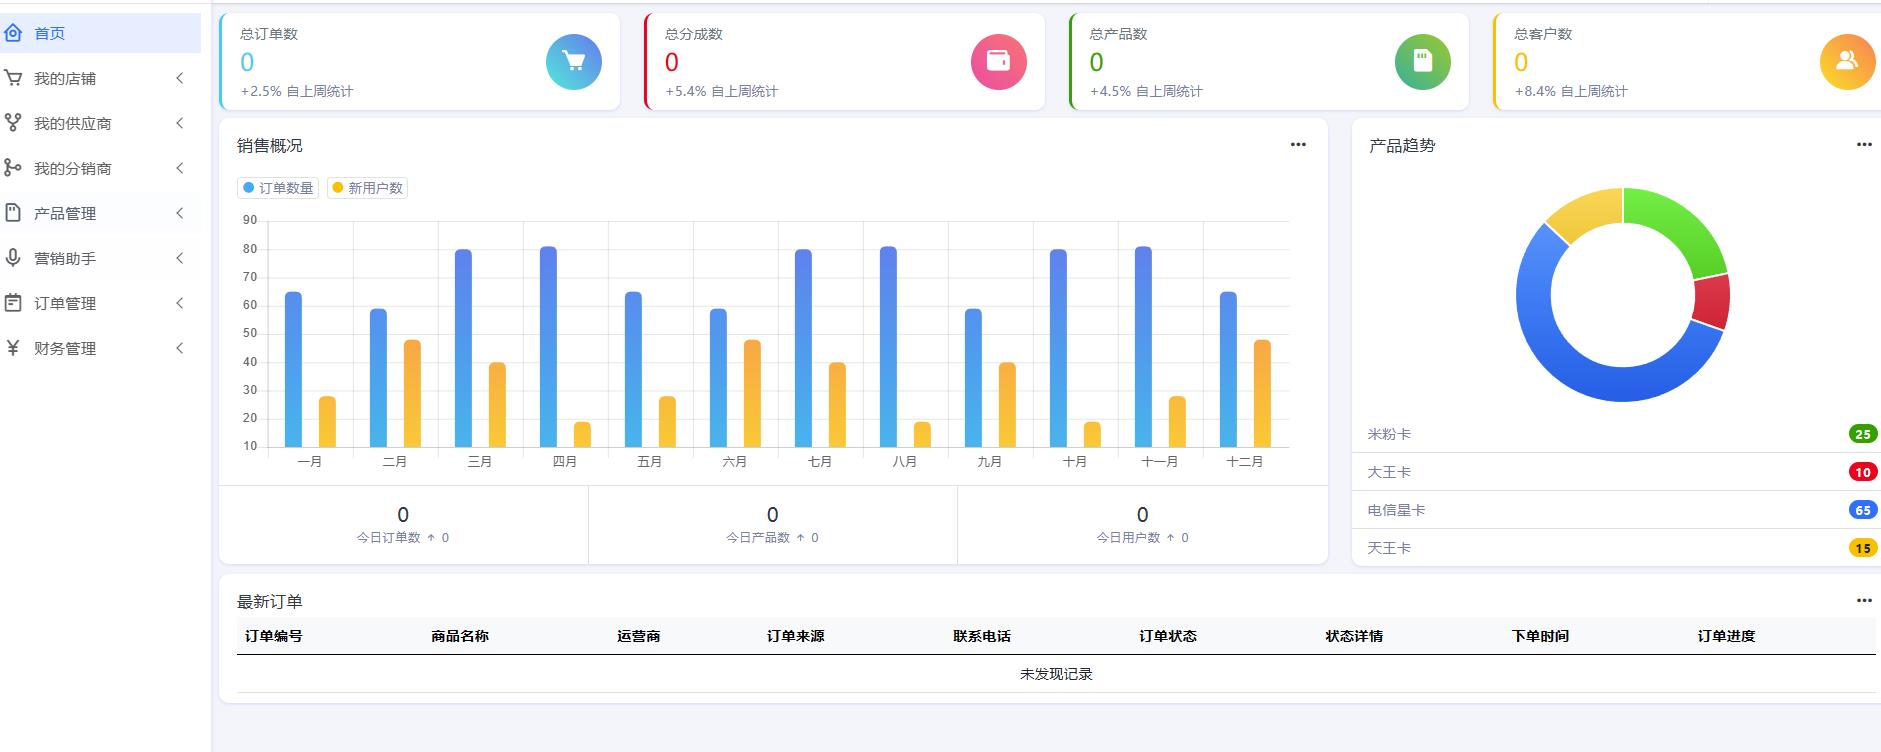Image resolution: width=1881 pixels, height=752 pixels.
Task: Expand the 订单管理 chevron
Action: click(x=180, y=303)
